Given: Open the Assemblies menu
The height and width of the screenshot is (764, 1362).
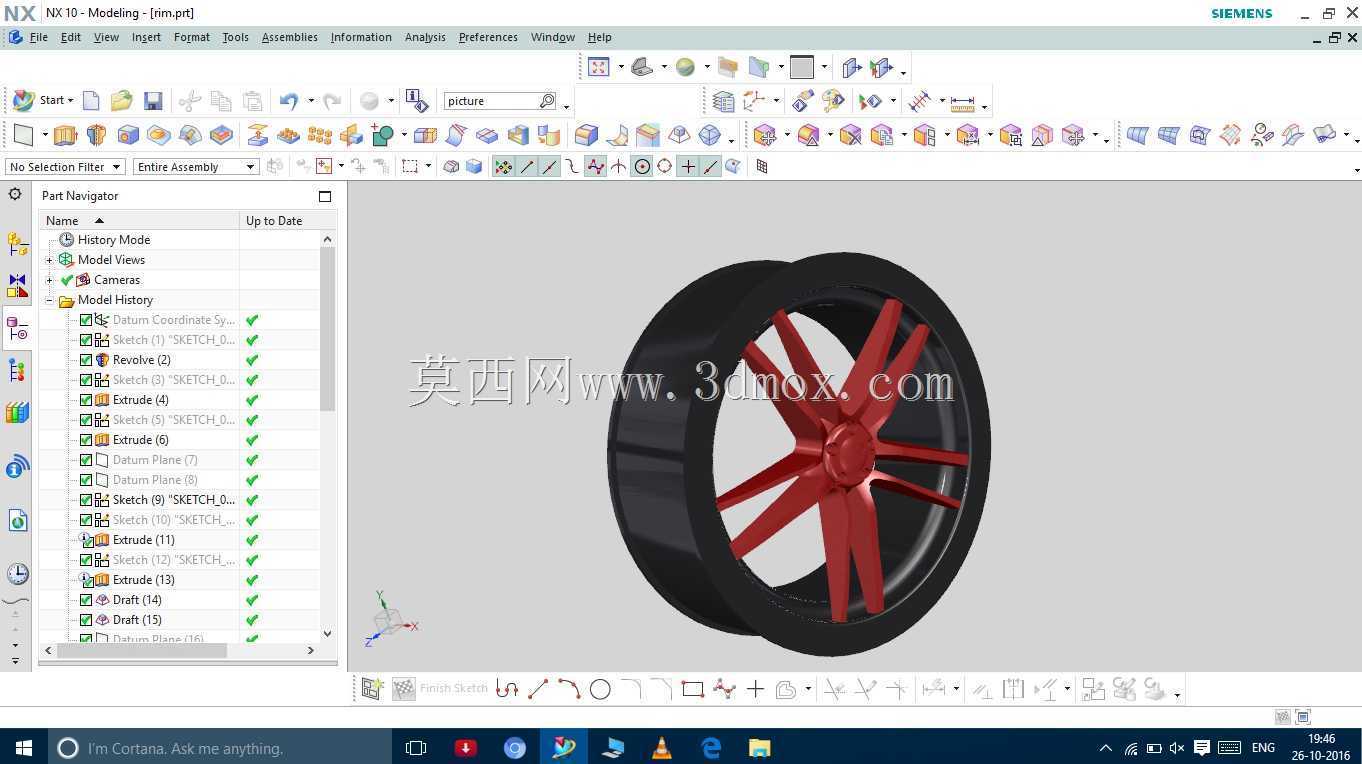Looking at the screenshot, I should 290,37.
